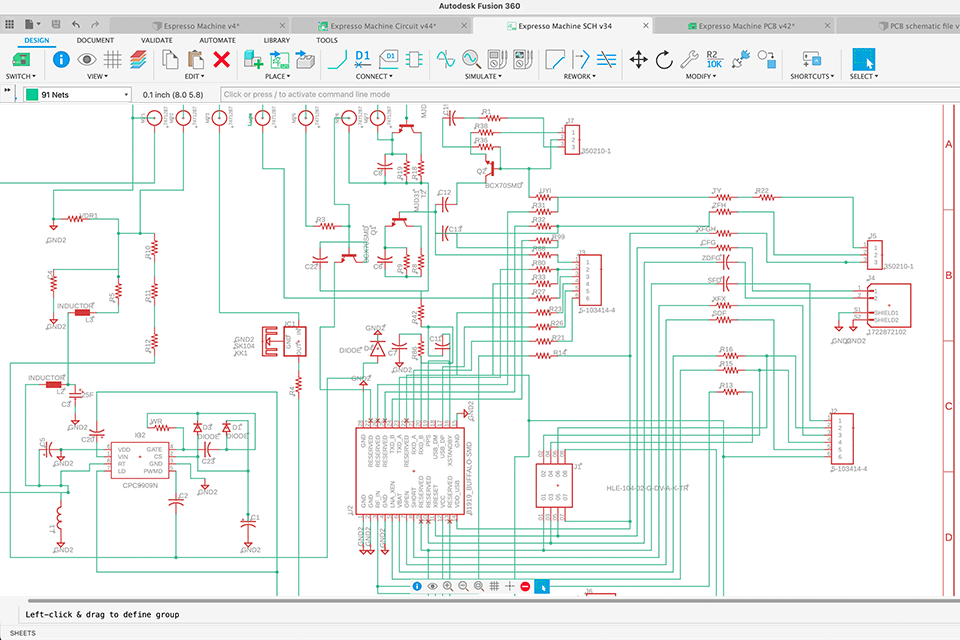Viewport: 960px width, 640px height.
Task: Expand the CONNECT dropdown menu
Action: click(x=374, y=77)
